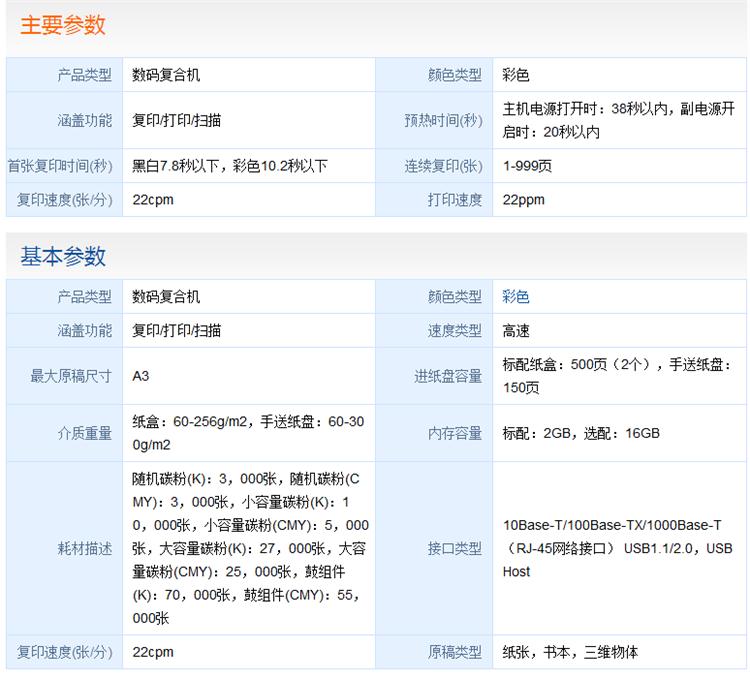Click the orange 主要参数 heading

coord(63,25)
